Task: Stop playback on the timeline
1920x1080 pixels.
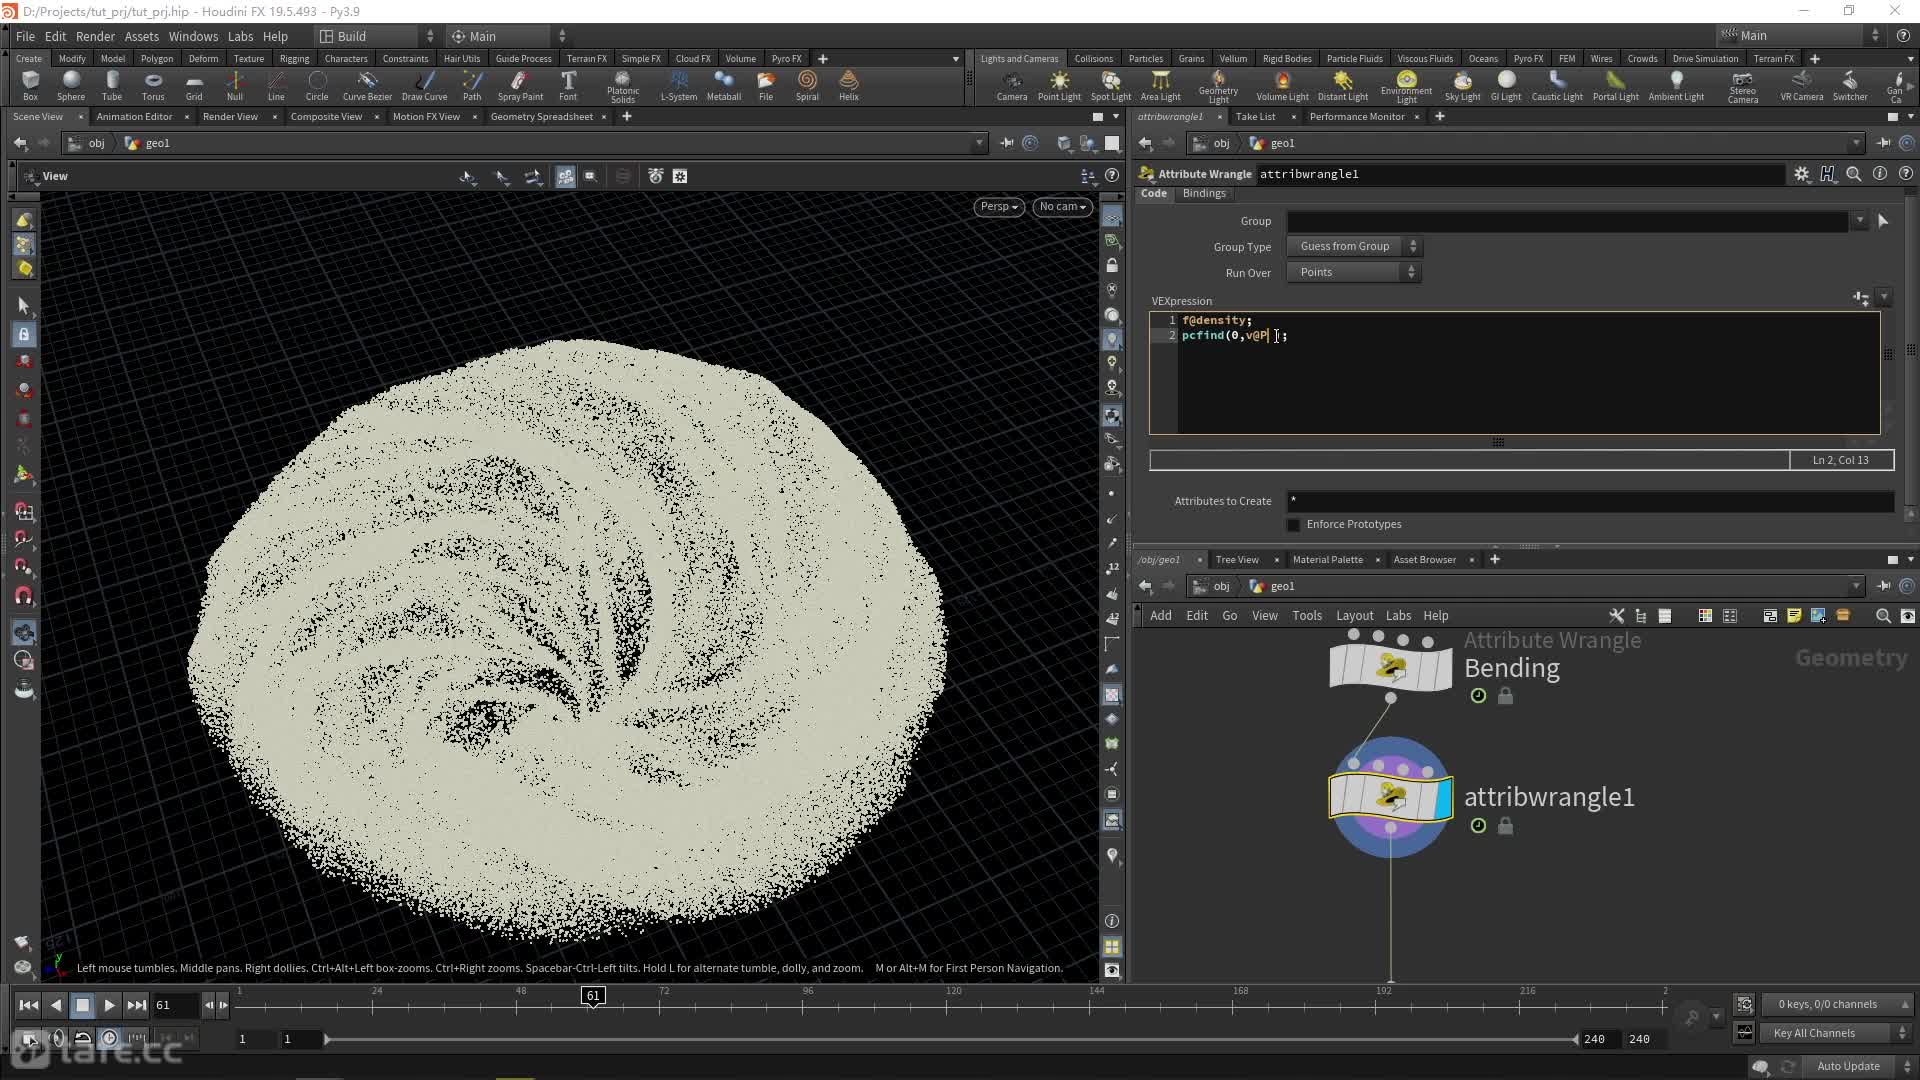Action: click(x=83, y=1005)
